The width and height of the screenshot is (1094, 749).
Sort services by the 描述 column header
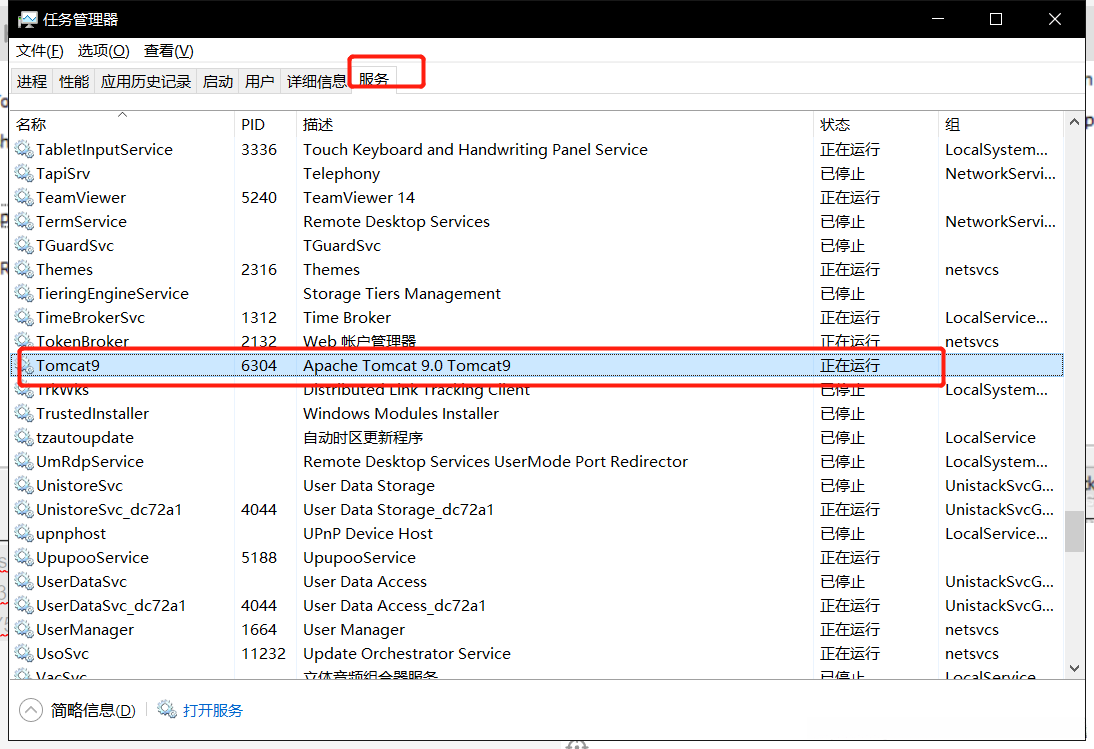[555, 124]
